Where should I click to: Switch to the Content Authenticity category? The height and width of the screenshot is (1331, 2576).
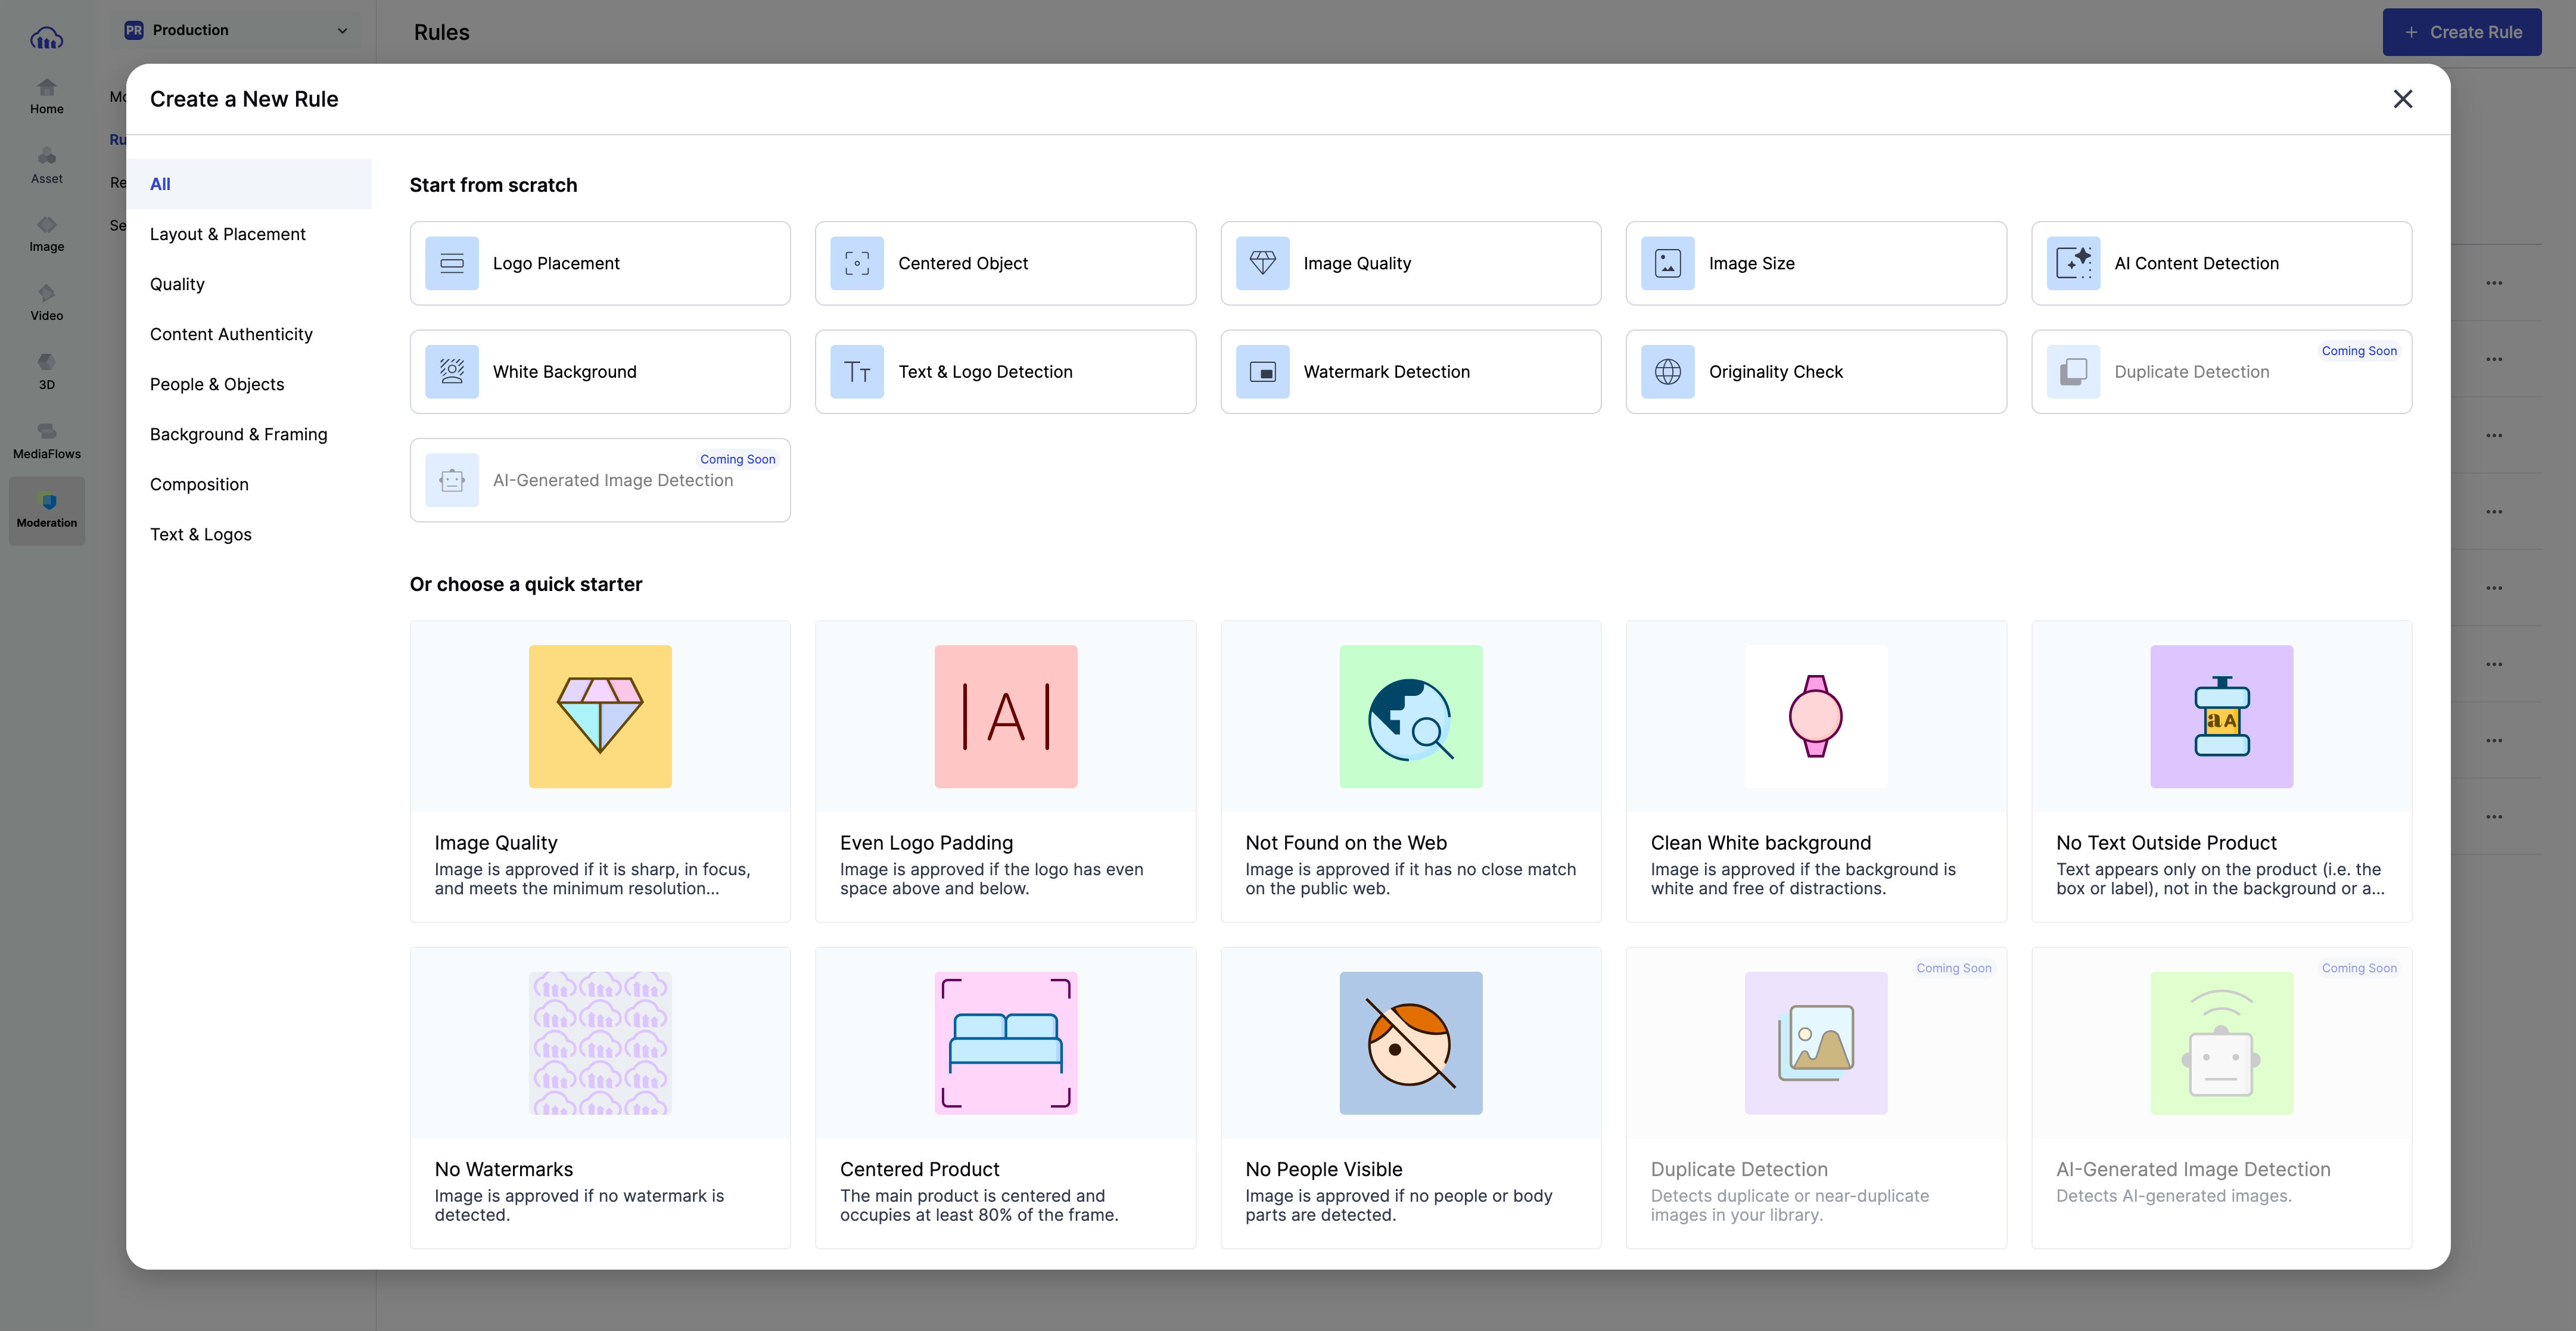tap(231, 334)
